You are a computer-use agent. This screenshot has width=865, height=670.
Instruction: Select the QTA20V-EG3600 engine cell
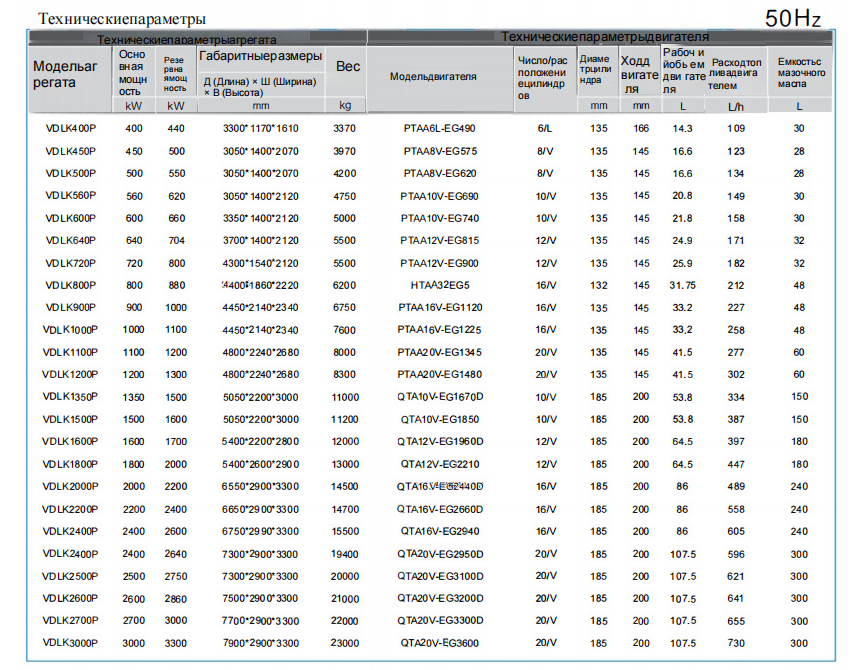pos(439,643)
